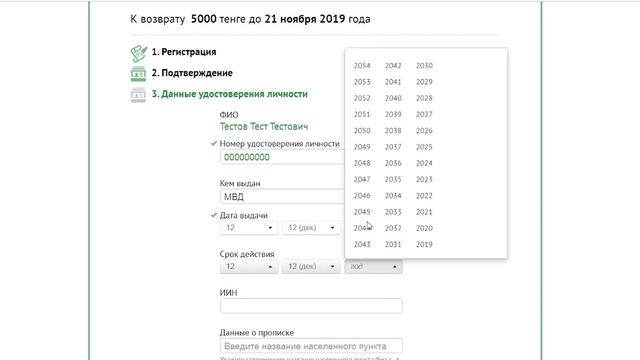Choose year 2045

coord(362,212)
